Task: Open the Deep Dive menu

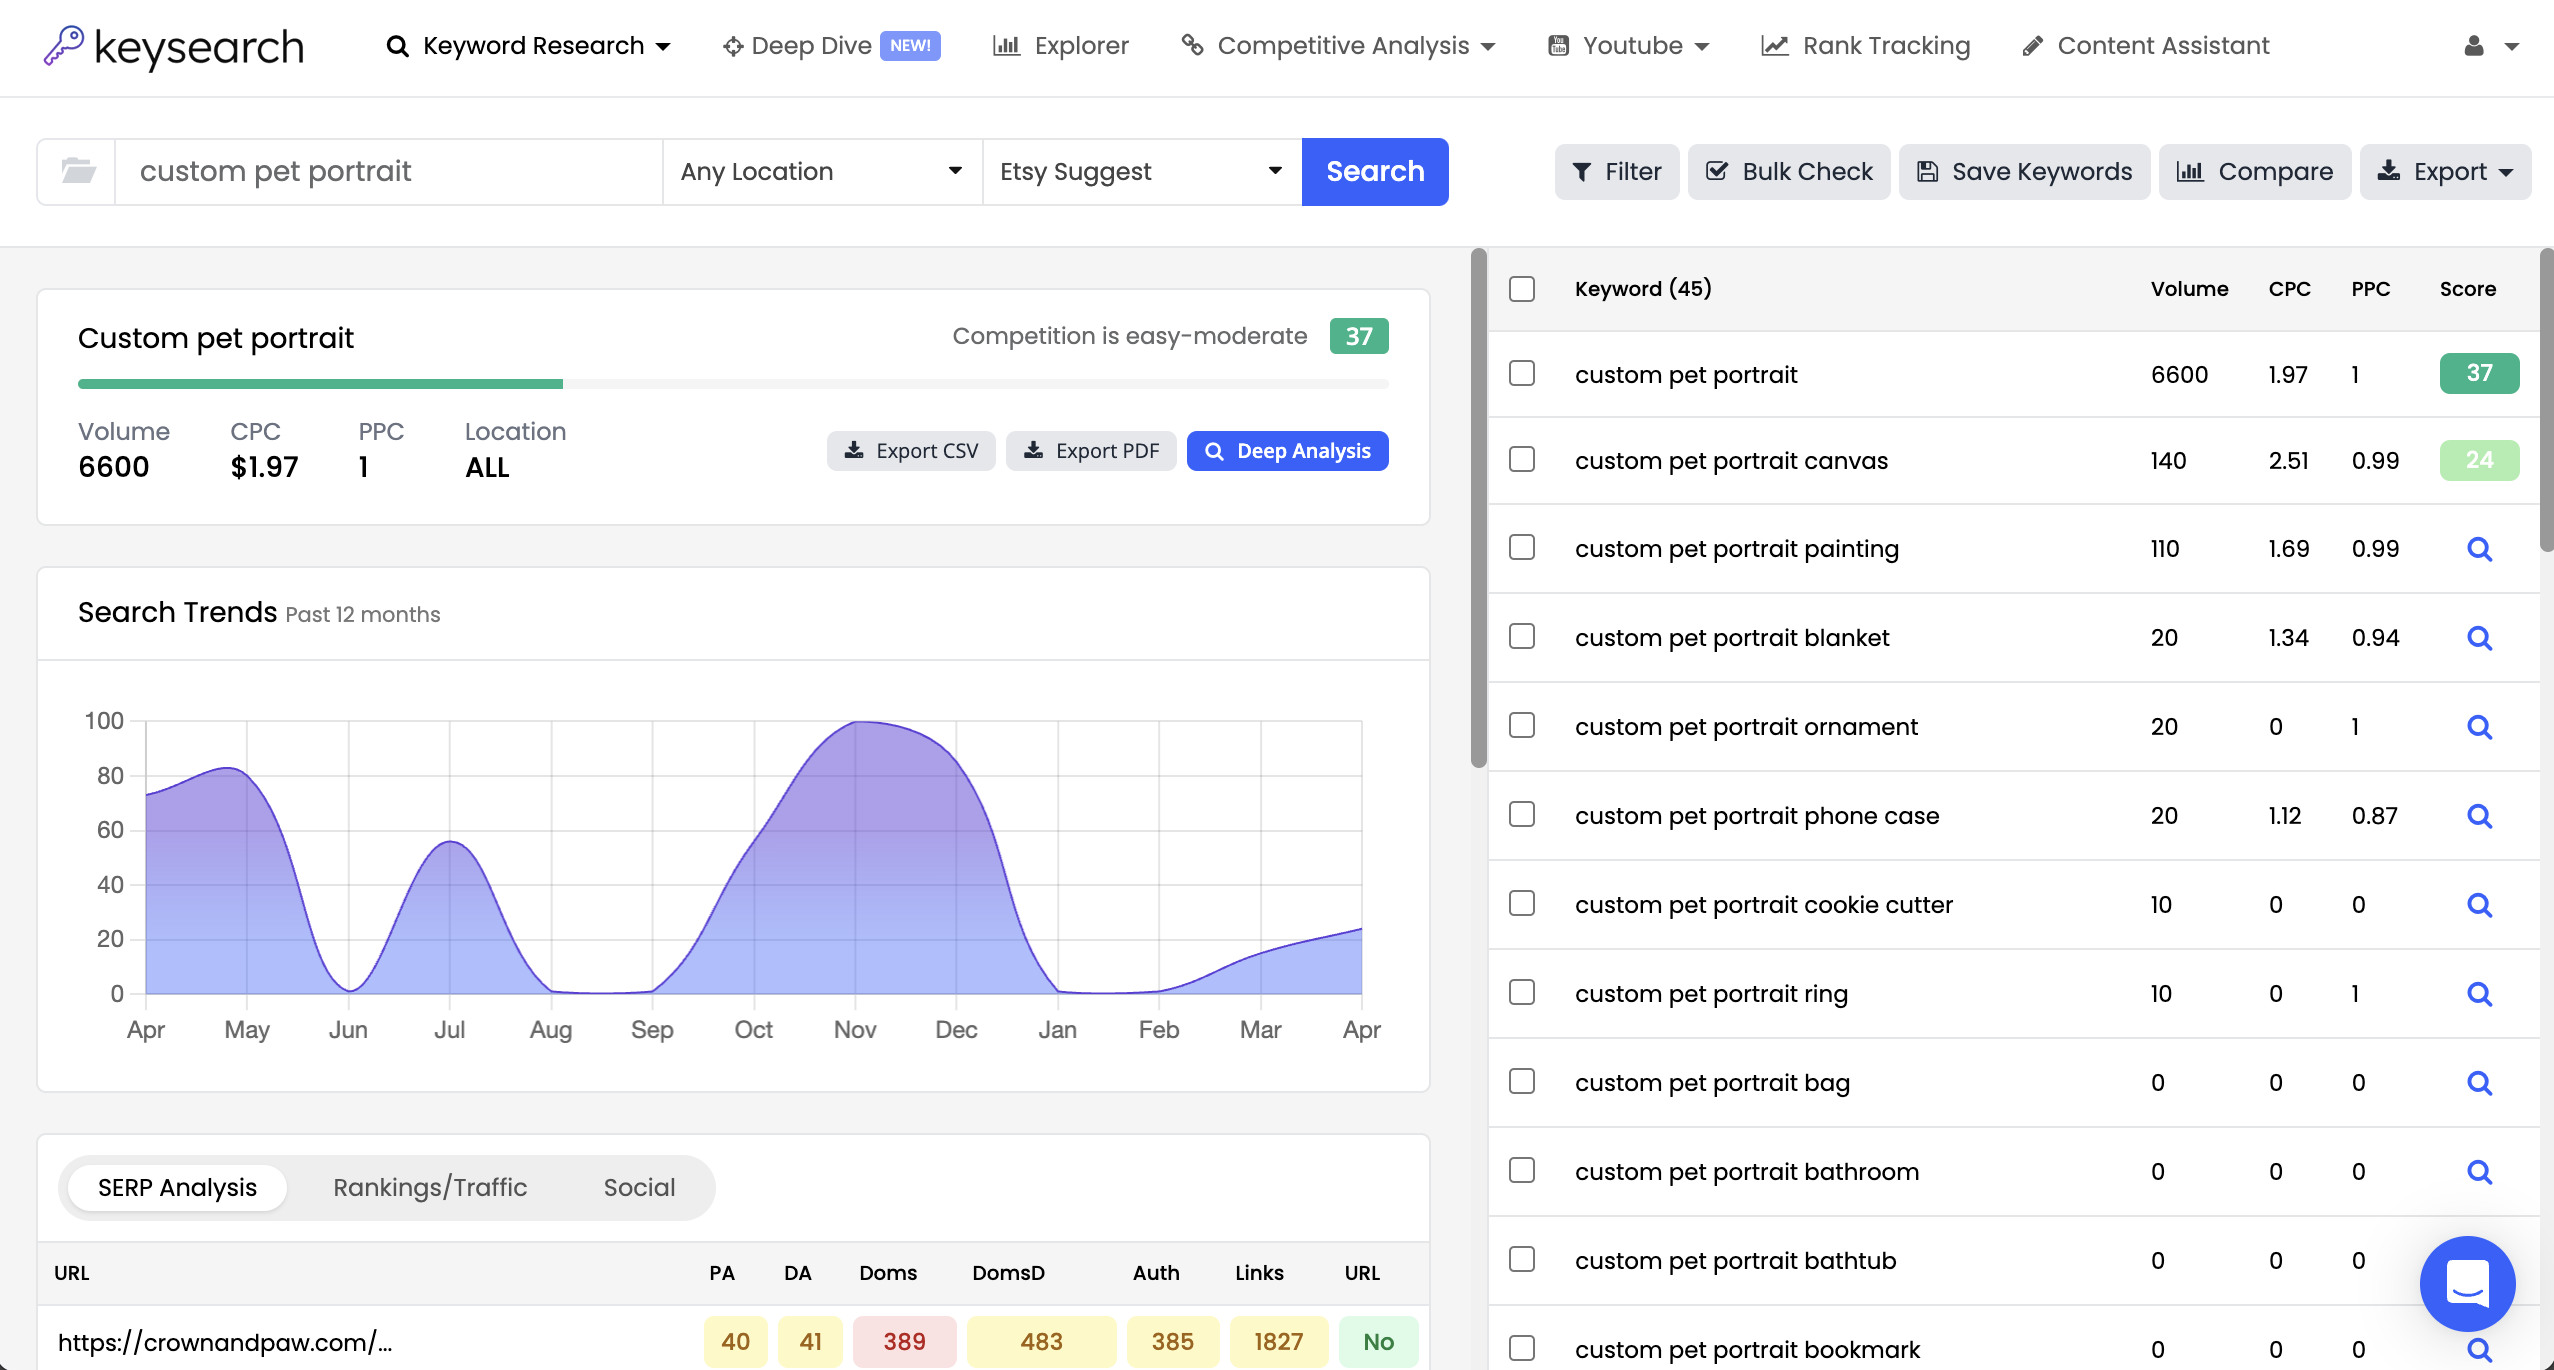Action: click(x=812, y=46)
